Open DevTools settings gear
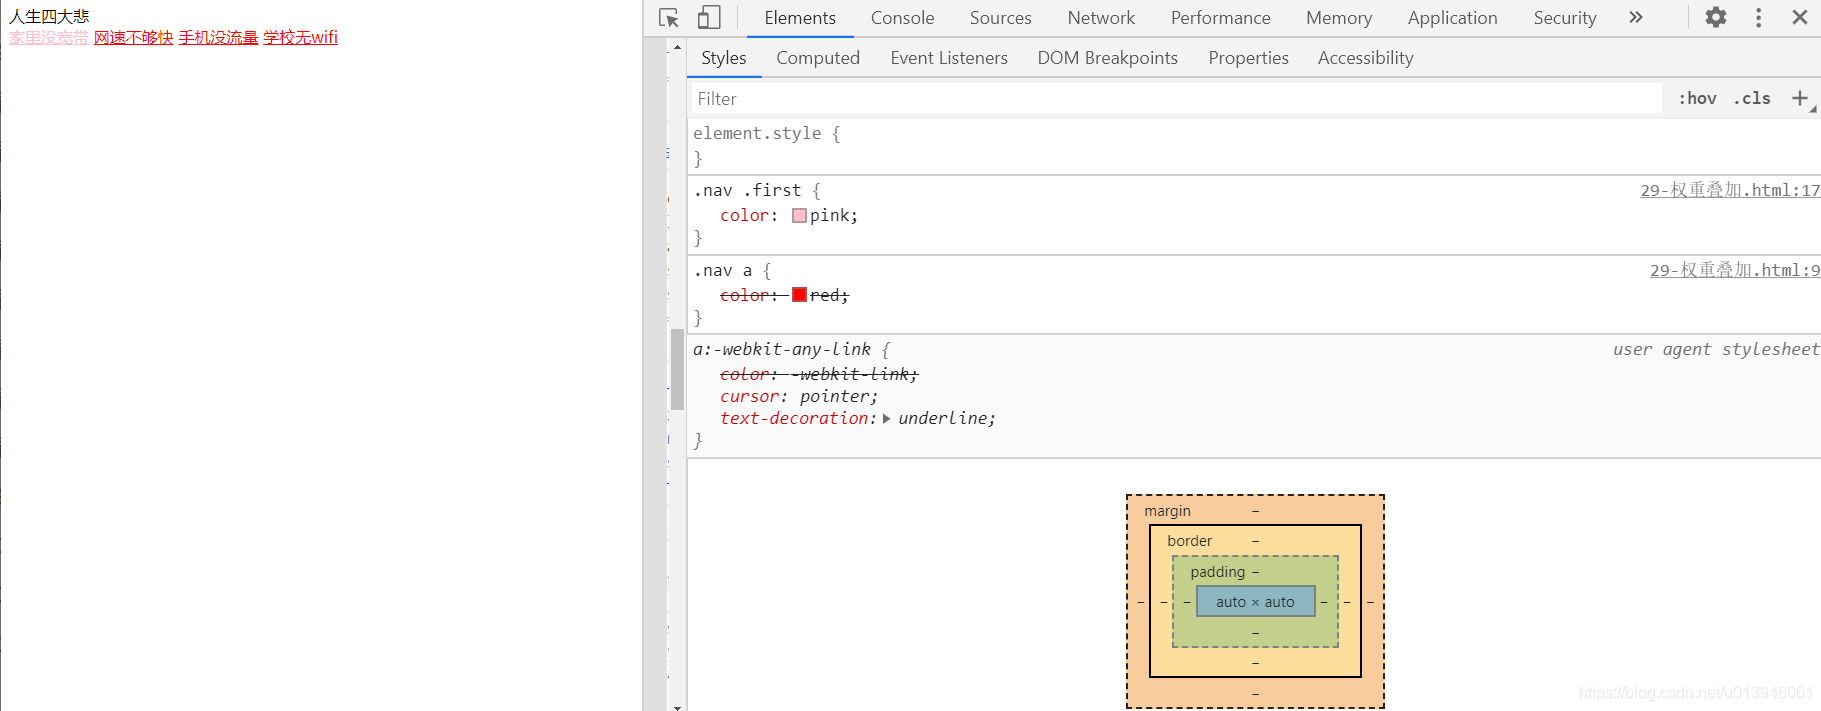 coord(1716,17)
